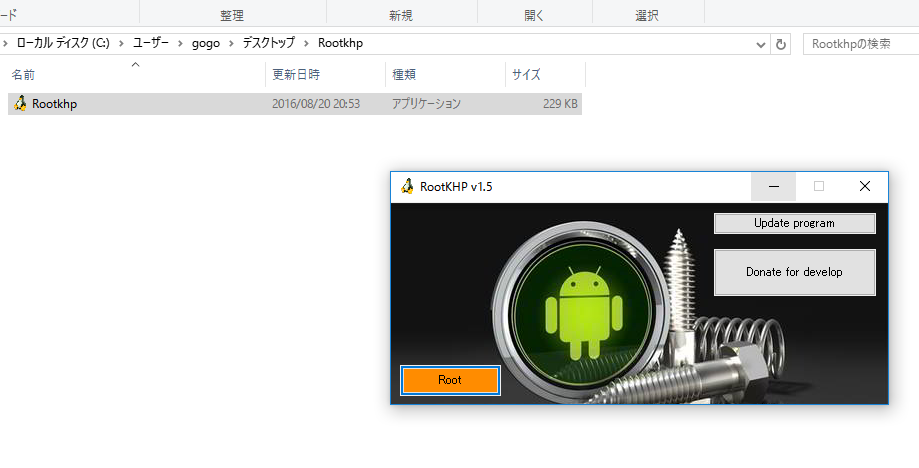Expand chevron after デスクトップ breadcrumb
Viewport: 919px width, 468px height.
(306, 44)
